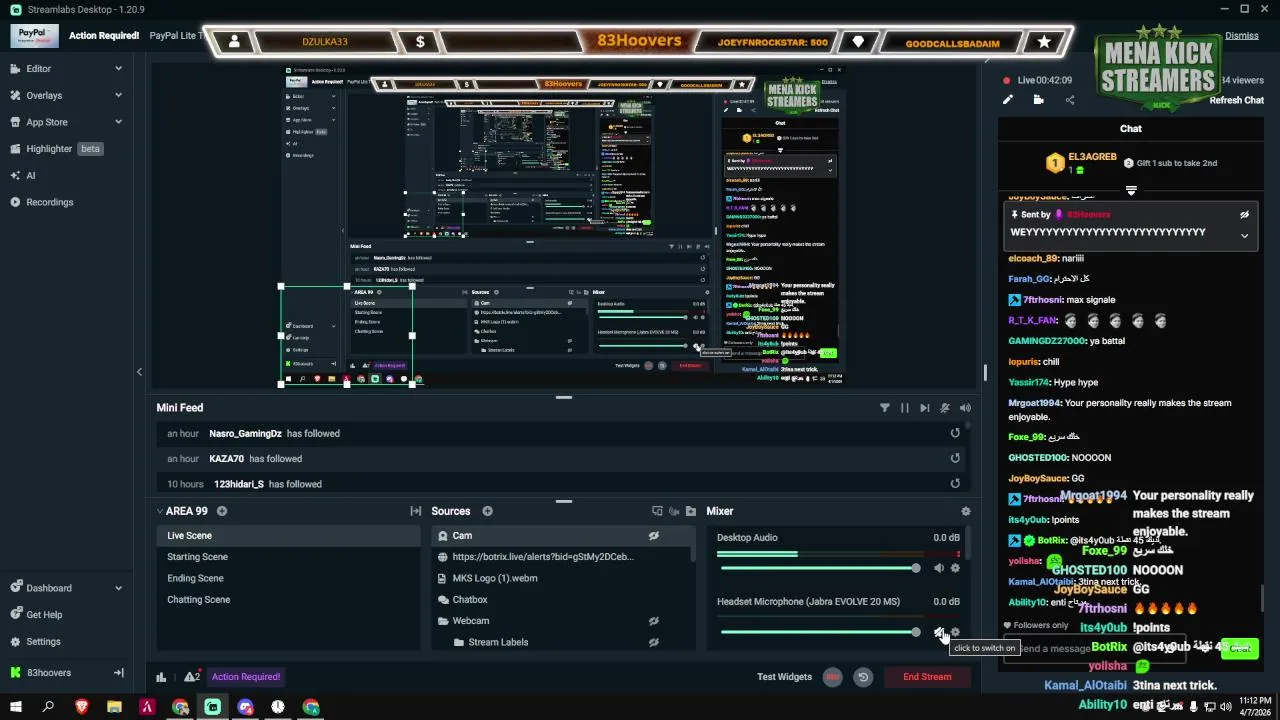This screenshot has height=720, width=1280.
Task: Add a new source with plus icon
Action: coord(487,511)
